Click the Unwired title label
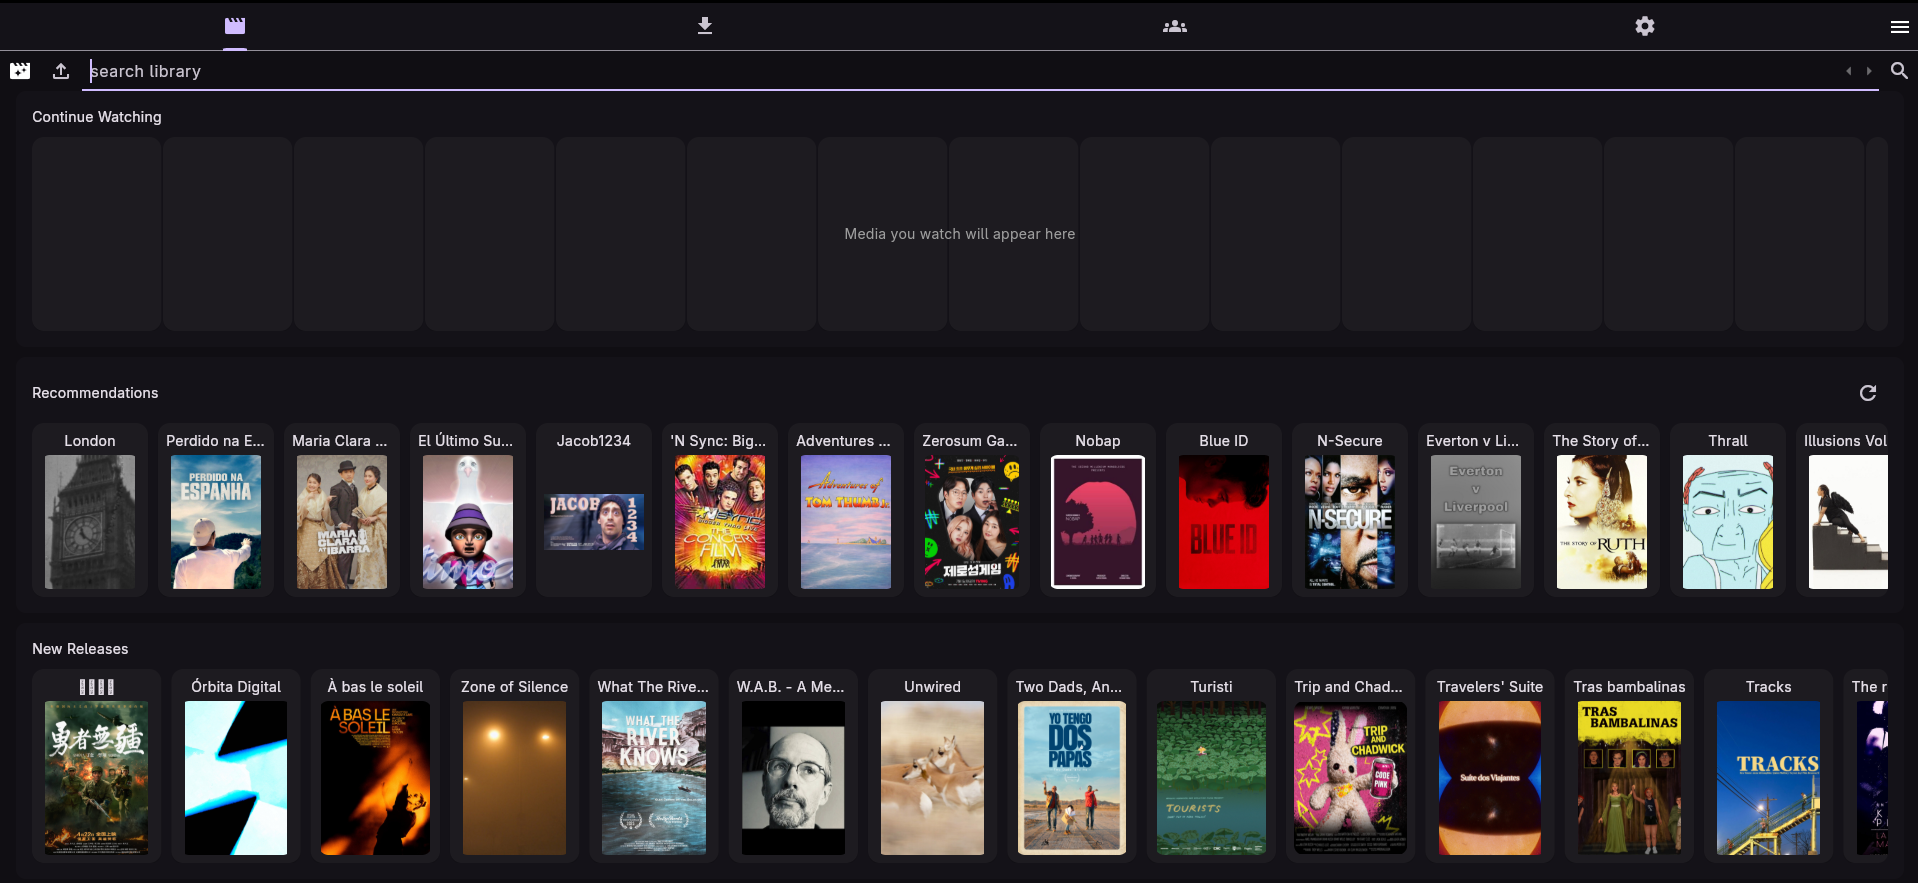1918x883 pixels. click(932, 687)
